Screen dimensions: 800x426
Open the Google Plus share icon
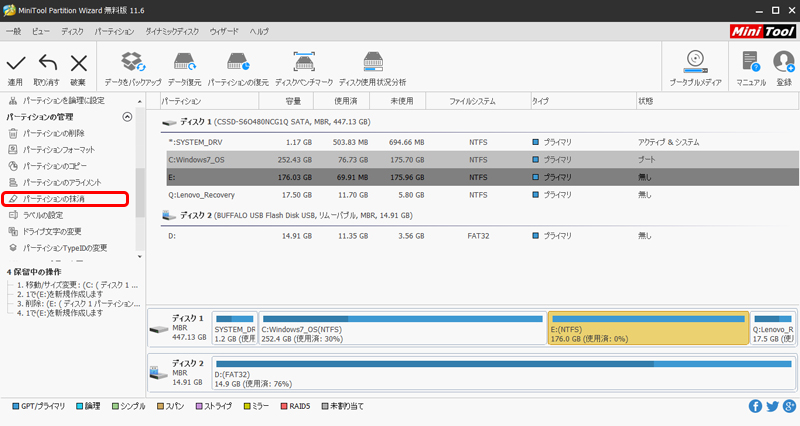pyautogui.click(x=789, y=406)
